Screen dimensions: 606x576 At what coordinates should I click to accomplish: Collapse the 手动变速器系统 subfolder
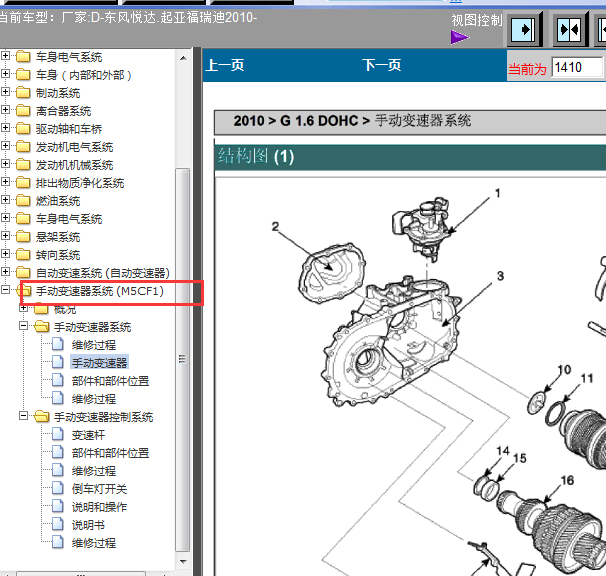(24, 326)
